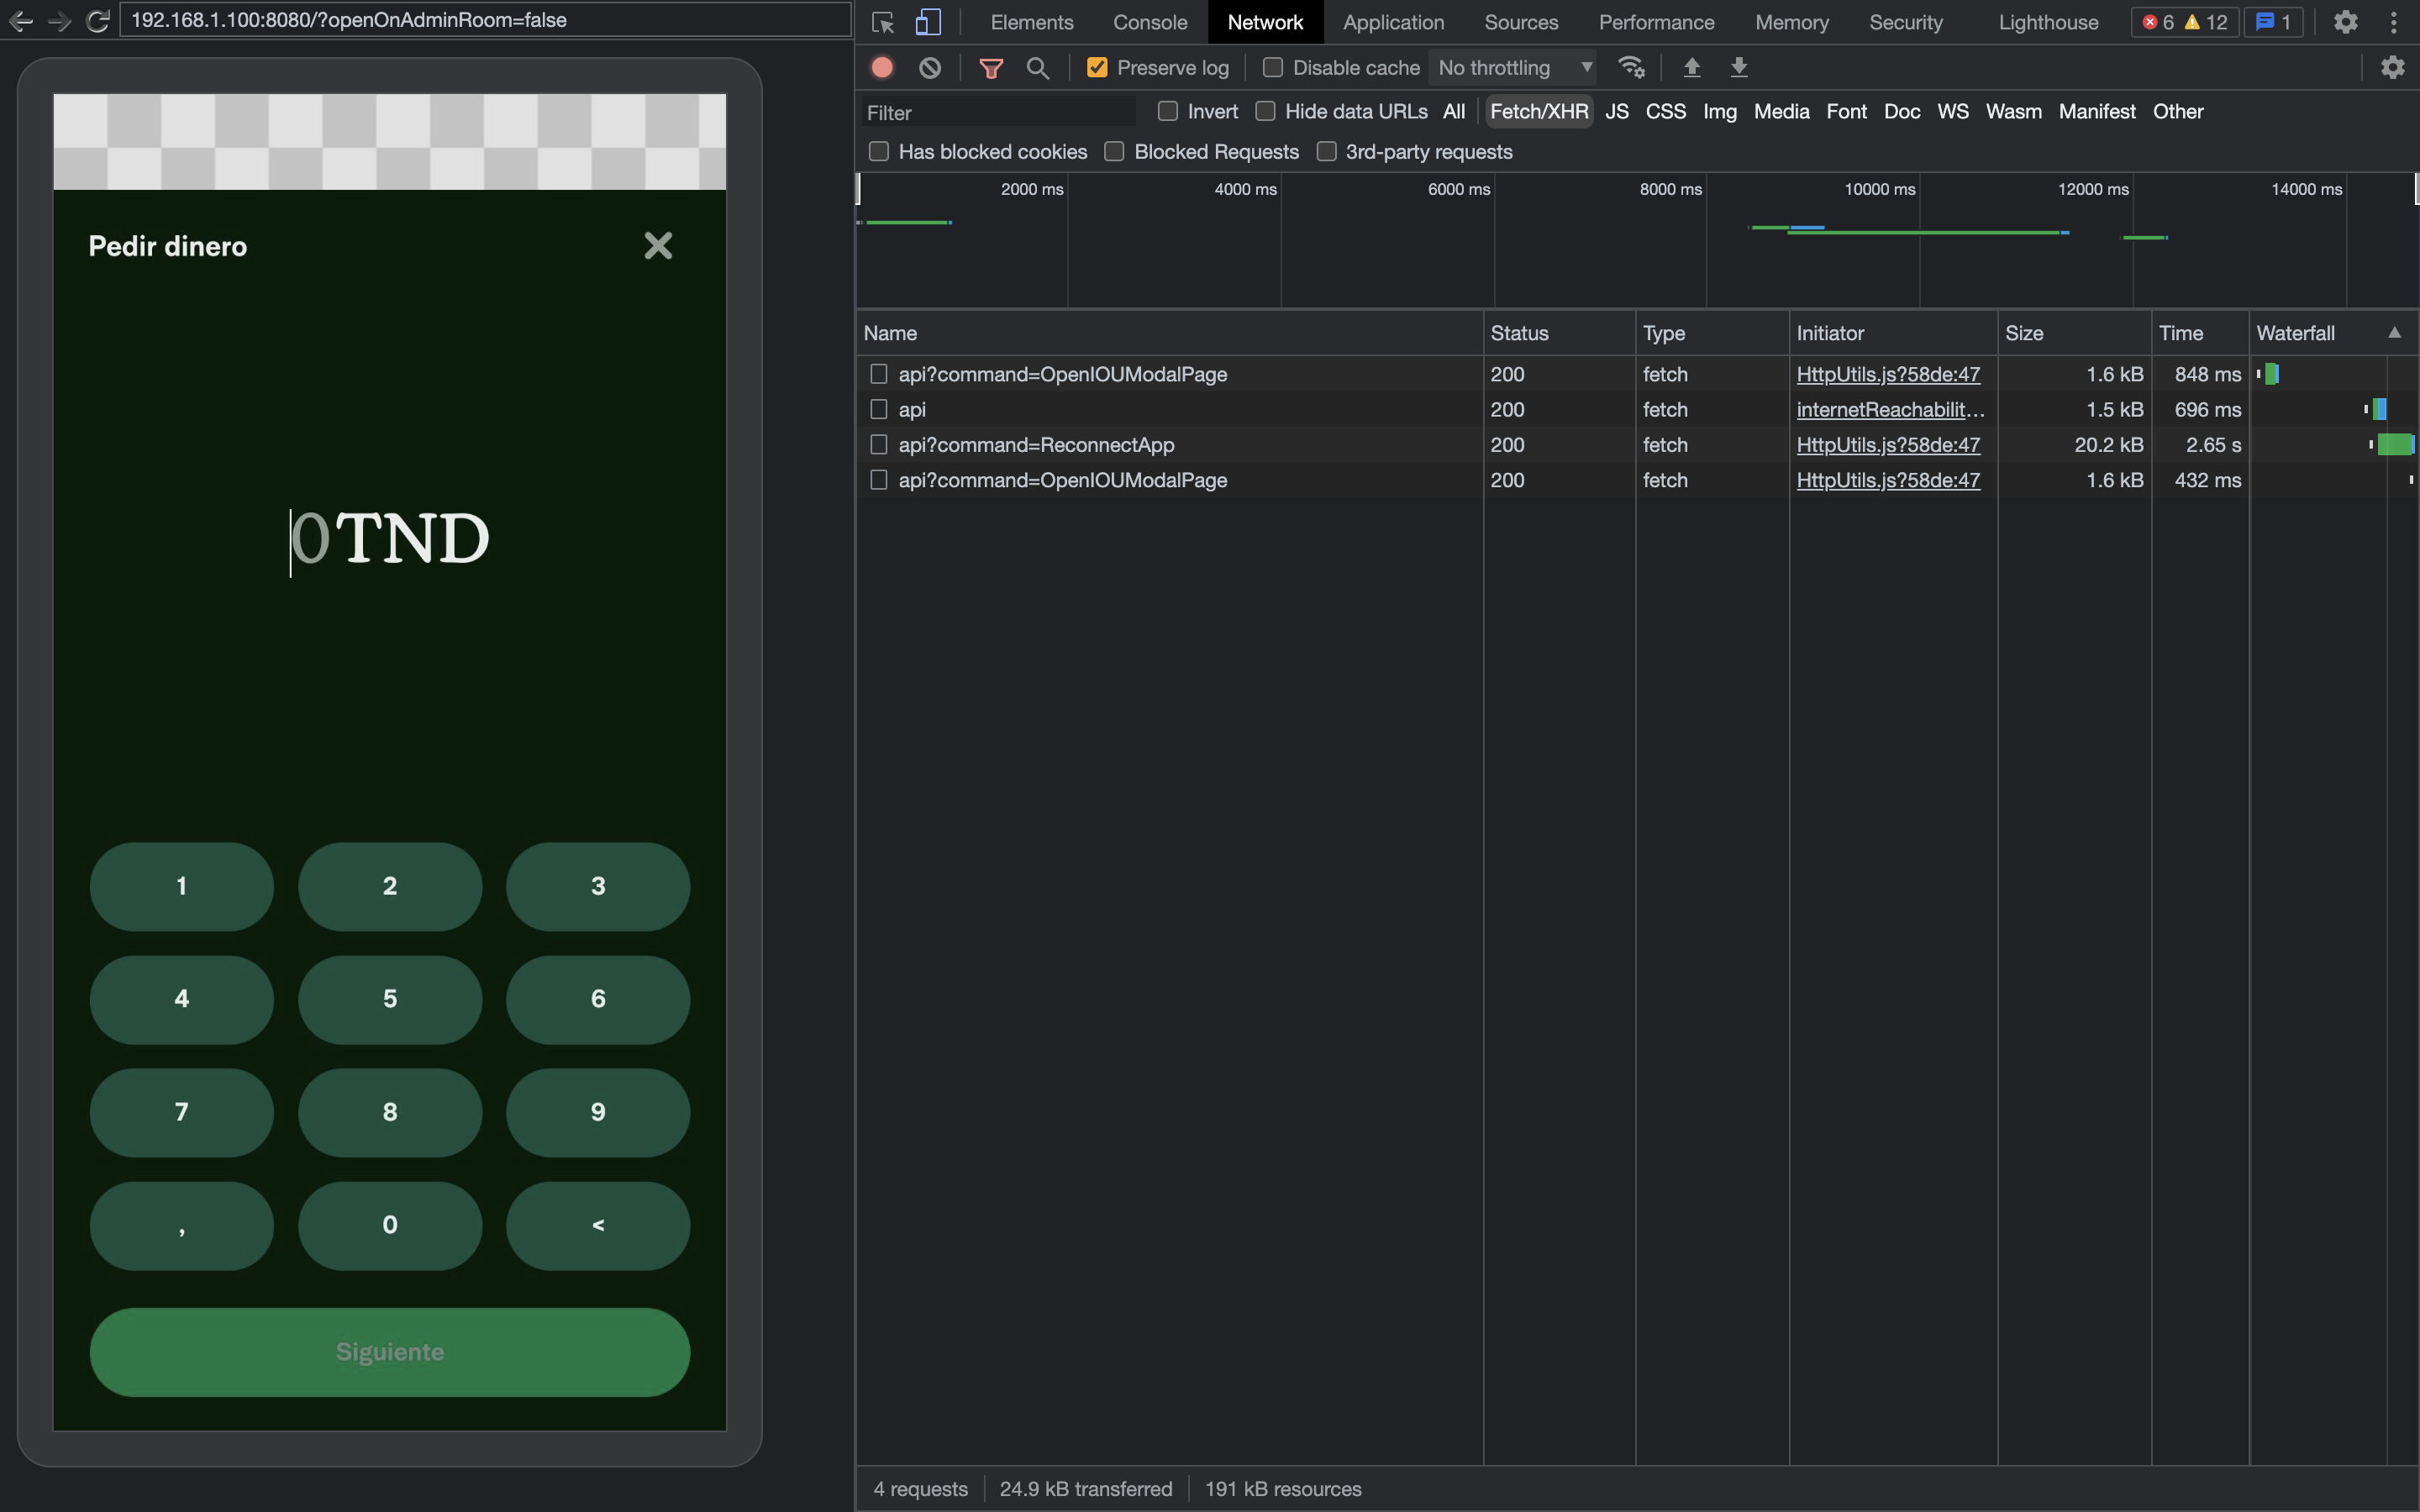Enable Has blocked cookies checkbox

pyautogui.click(x=879, y=151)
